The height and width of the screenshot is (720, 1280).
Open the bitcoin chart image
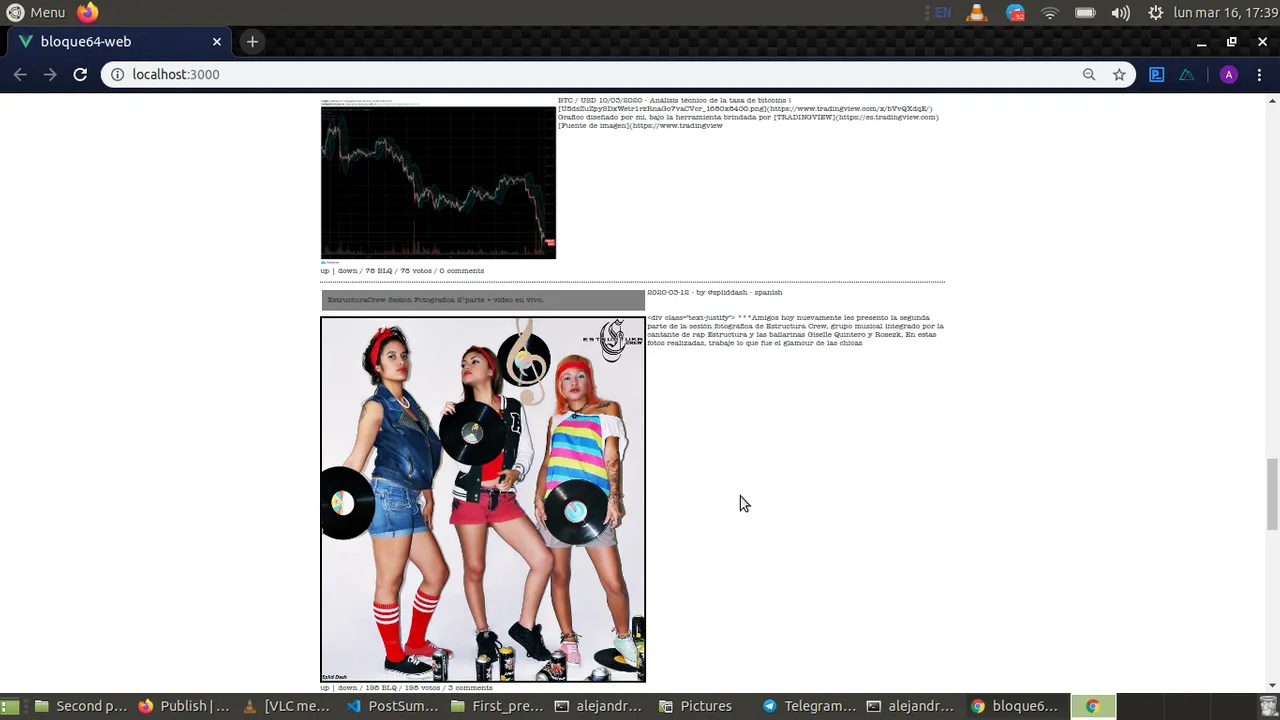(x=438, y=180)
